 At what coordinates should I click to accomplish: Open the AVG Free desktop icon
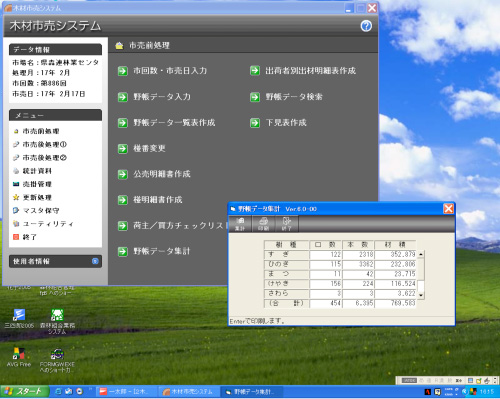19,358
